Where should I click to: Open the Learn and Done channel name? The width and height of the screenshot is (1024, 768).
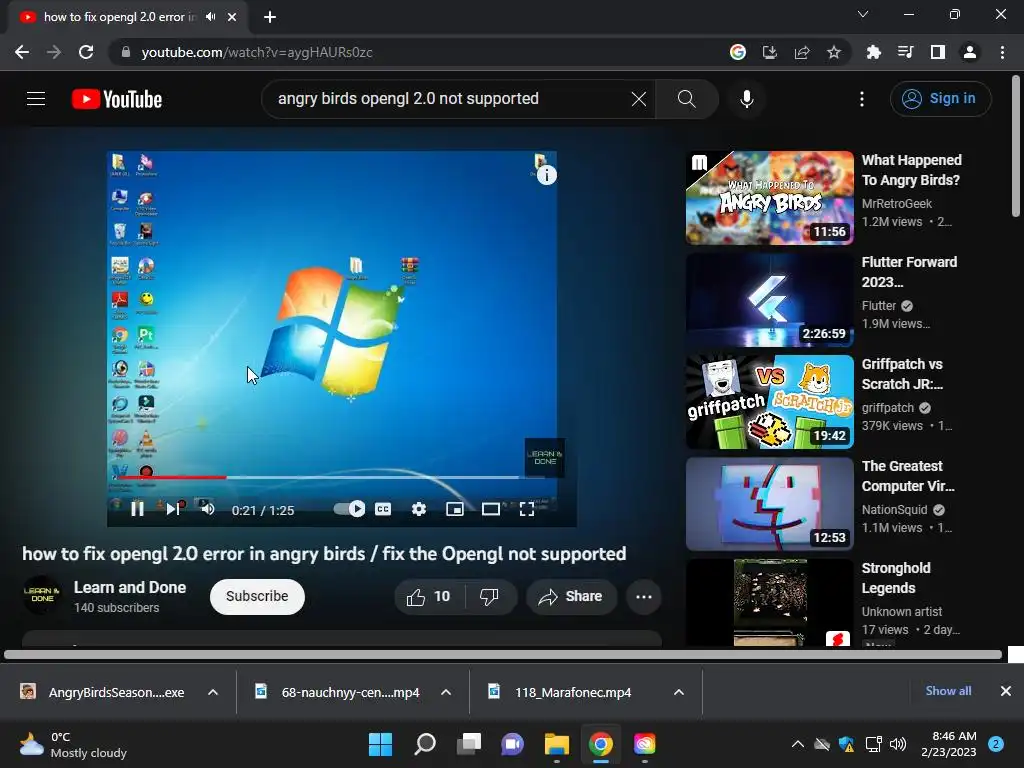130,587
